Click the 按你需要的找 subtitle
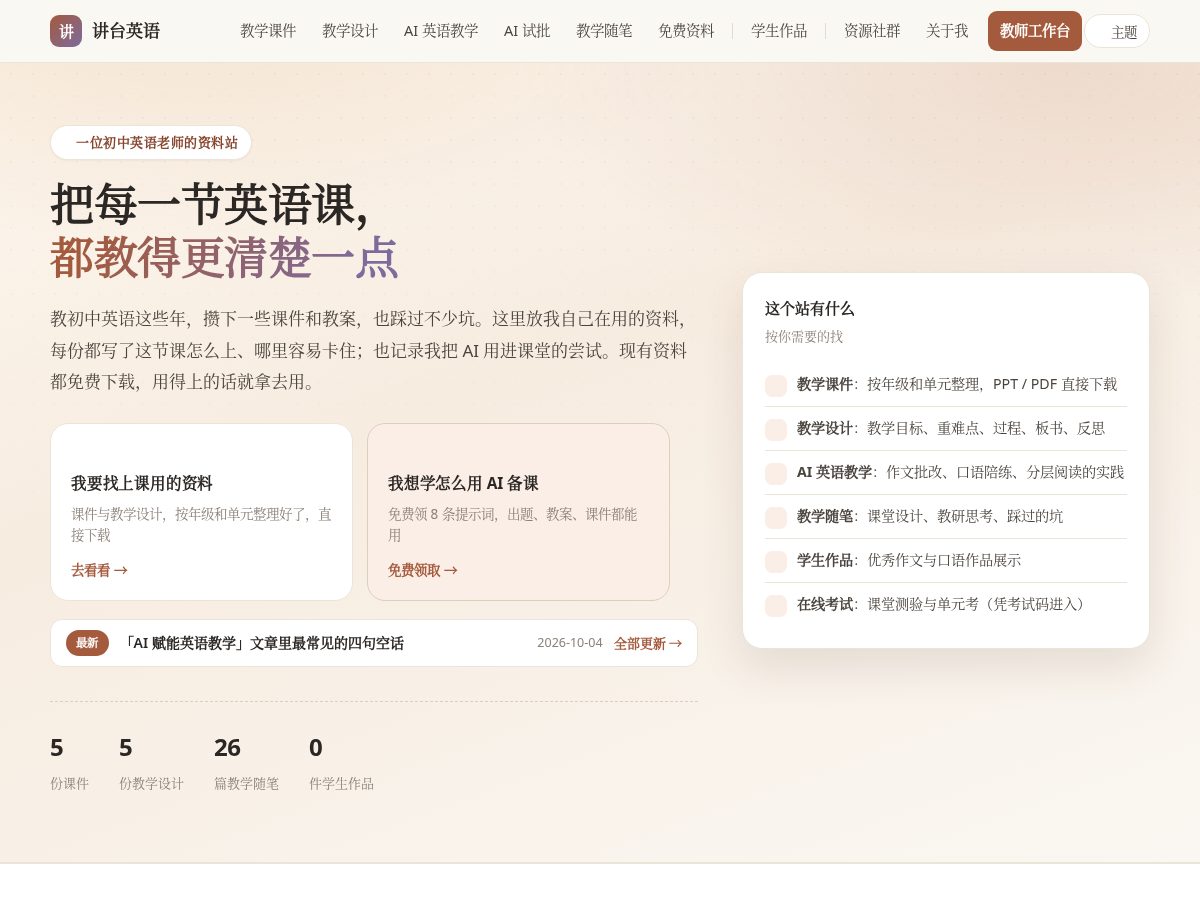The image size is (1200, 900). click(x=804, y=336)
